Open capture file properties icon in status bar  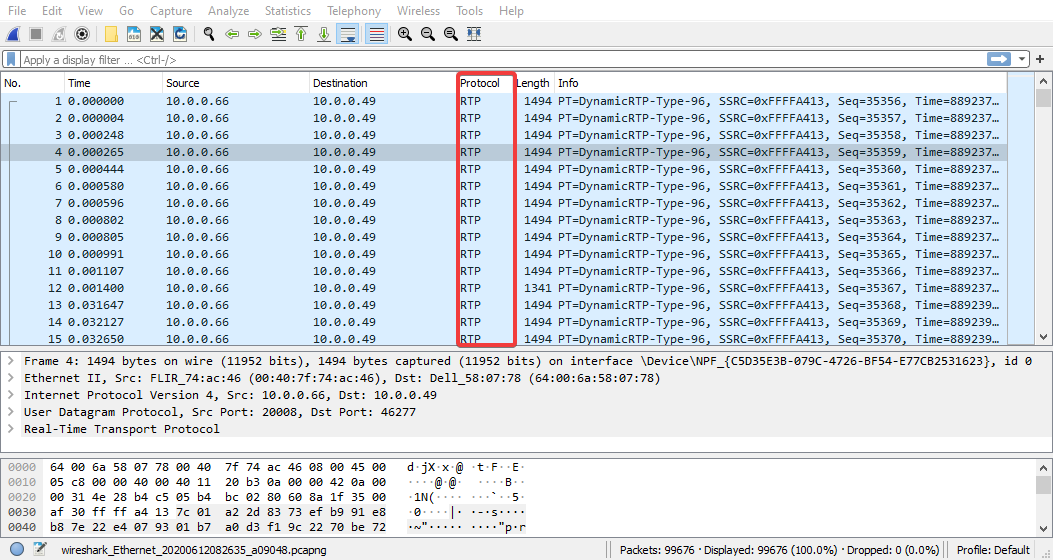[x=40, y=549]
